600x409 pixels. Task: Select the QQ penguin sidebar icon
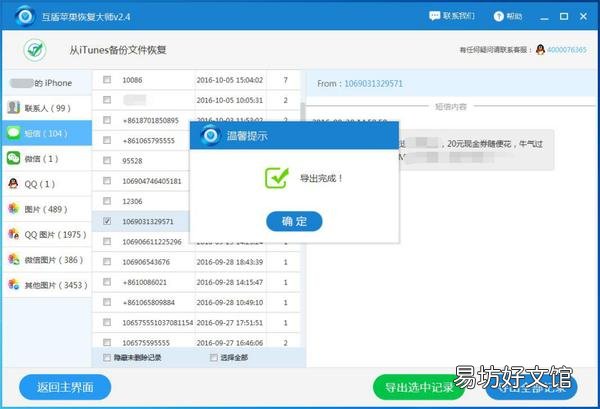(13, 184)
